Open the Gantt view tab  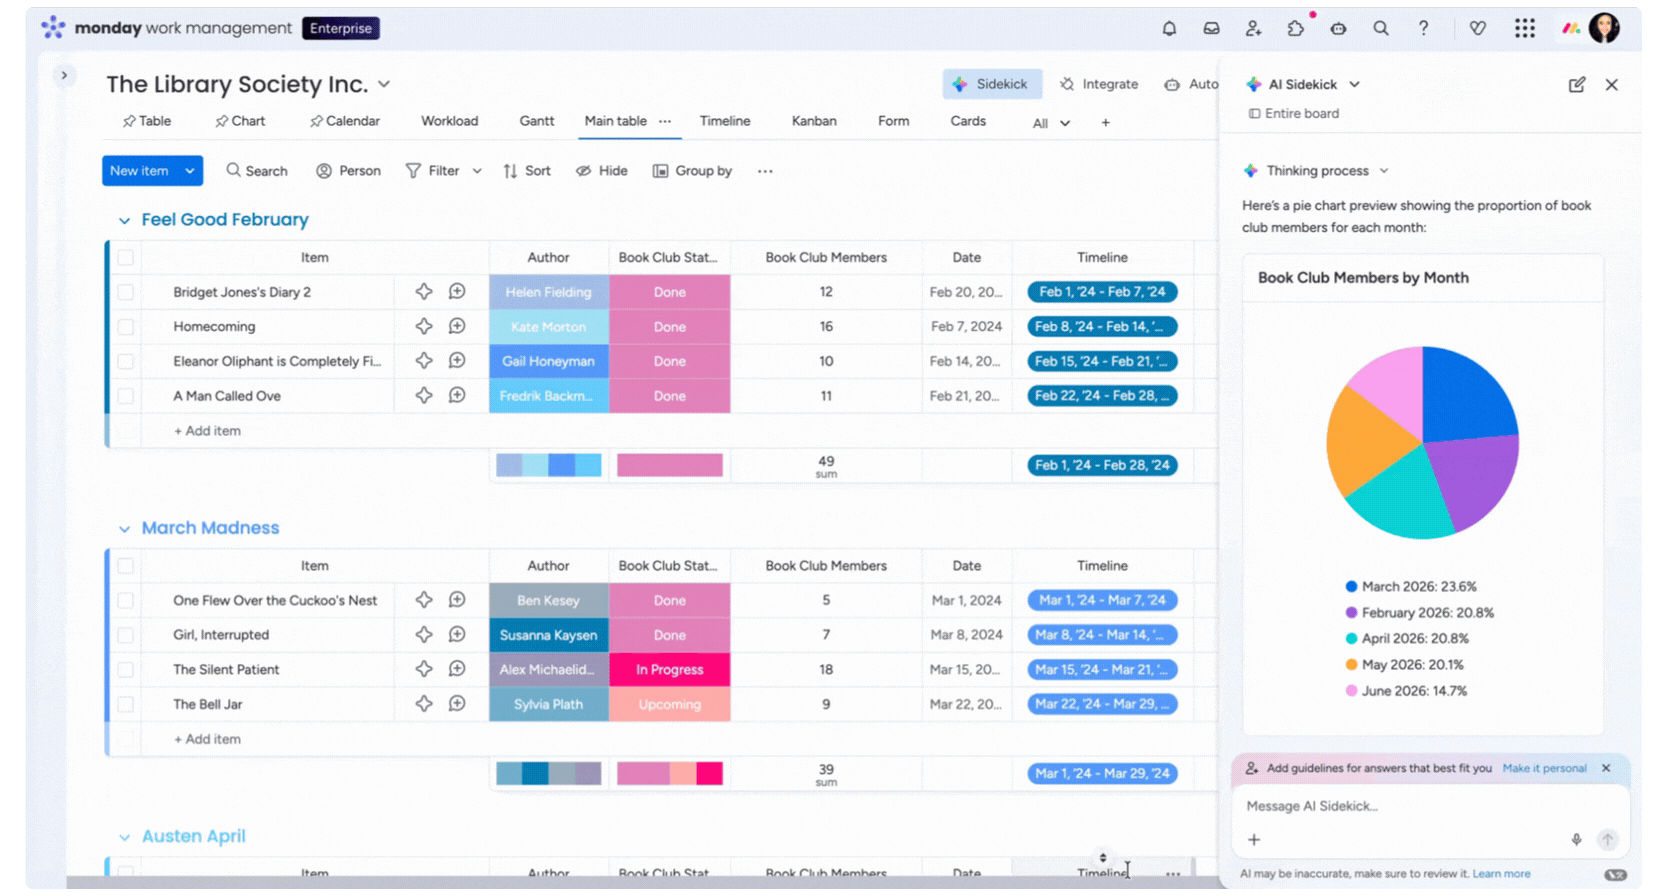(536, 121)
